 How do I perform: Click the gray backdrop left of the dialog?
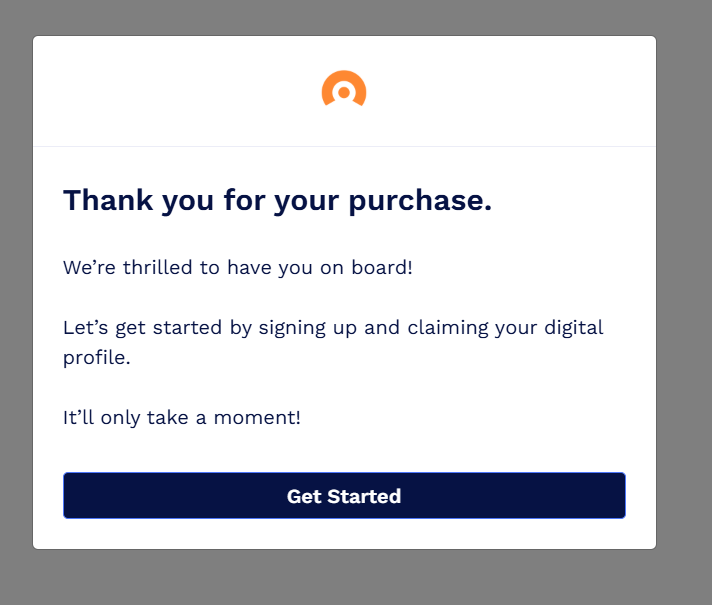16,300
